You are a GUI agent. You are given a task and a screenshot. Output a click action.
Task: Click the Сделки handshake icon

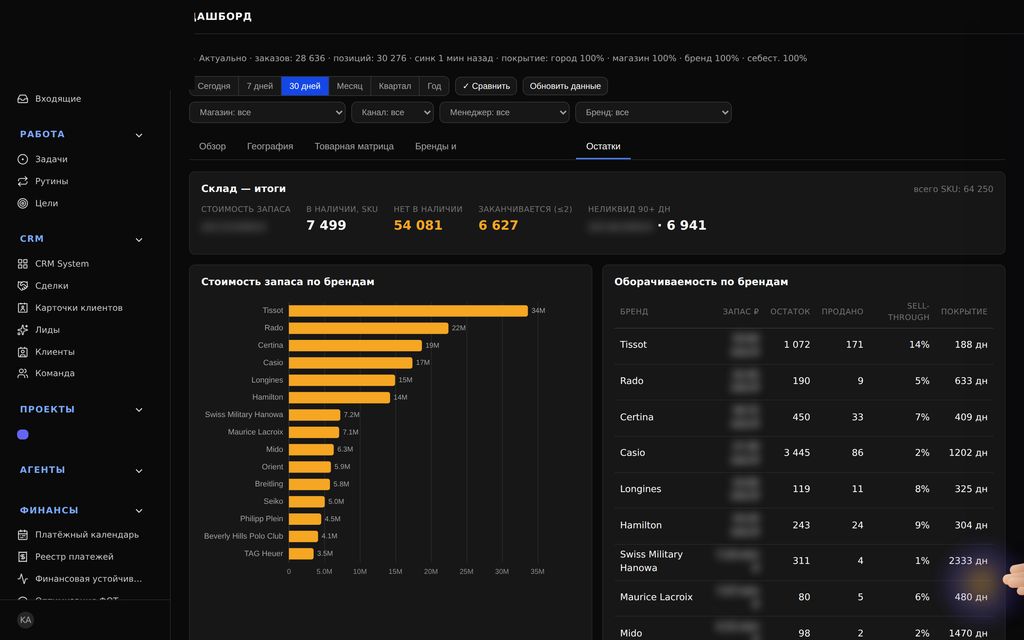coord(23,285)
